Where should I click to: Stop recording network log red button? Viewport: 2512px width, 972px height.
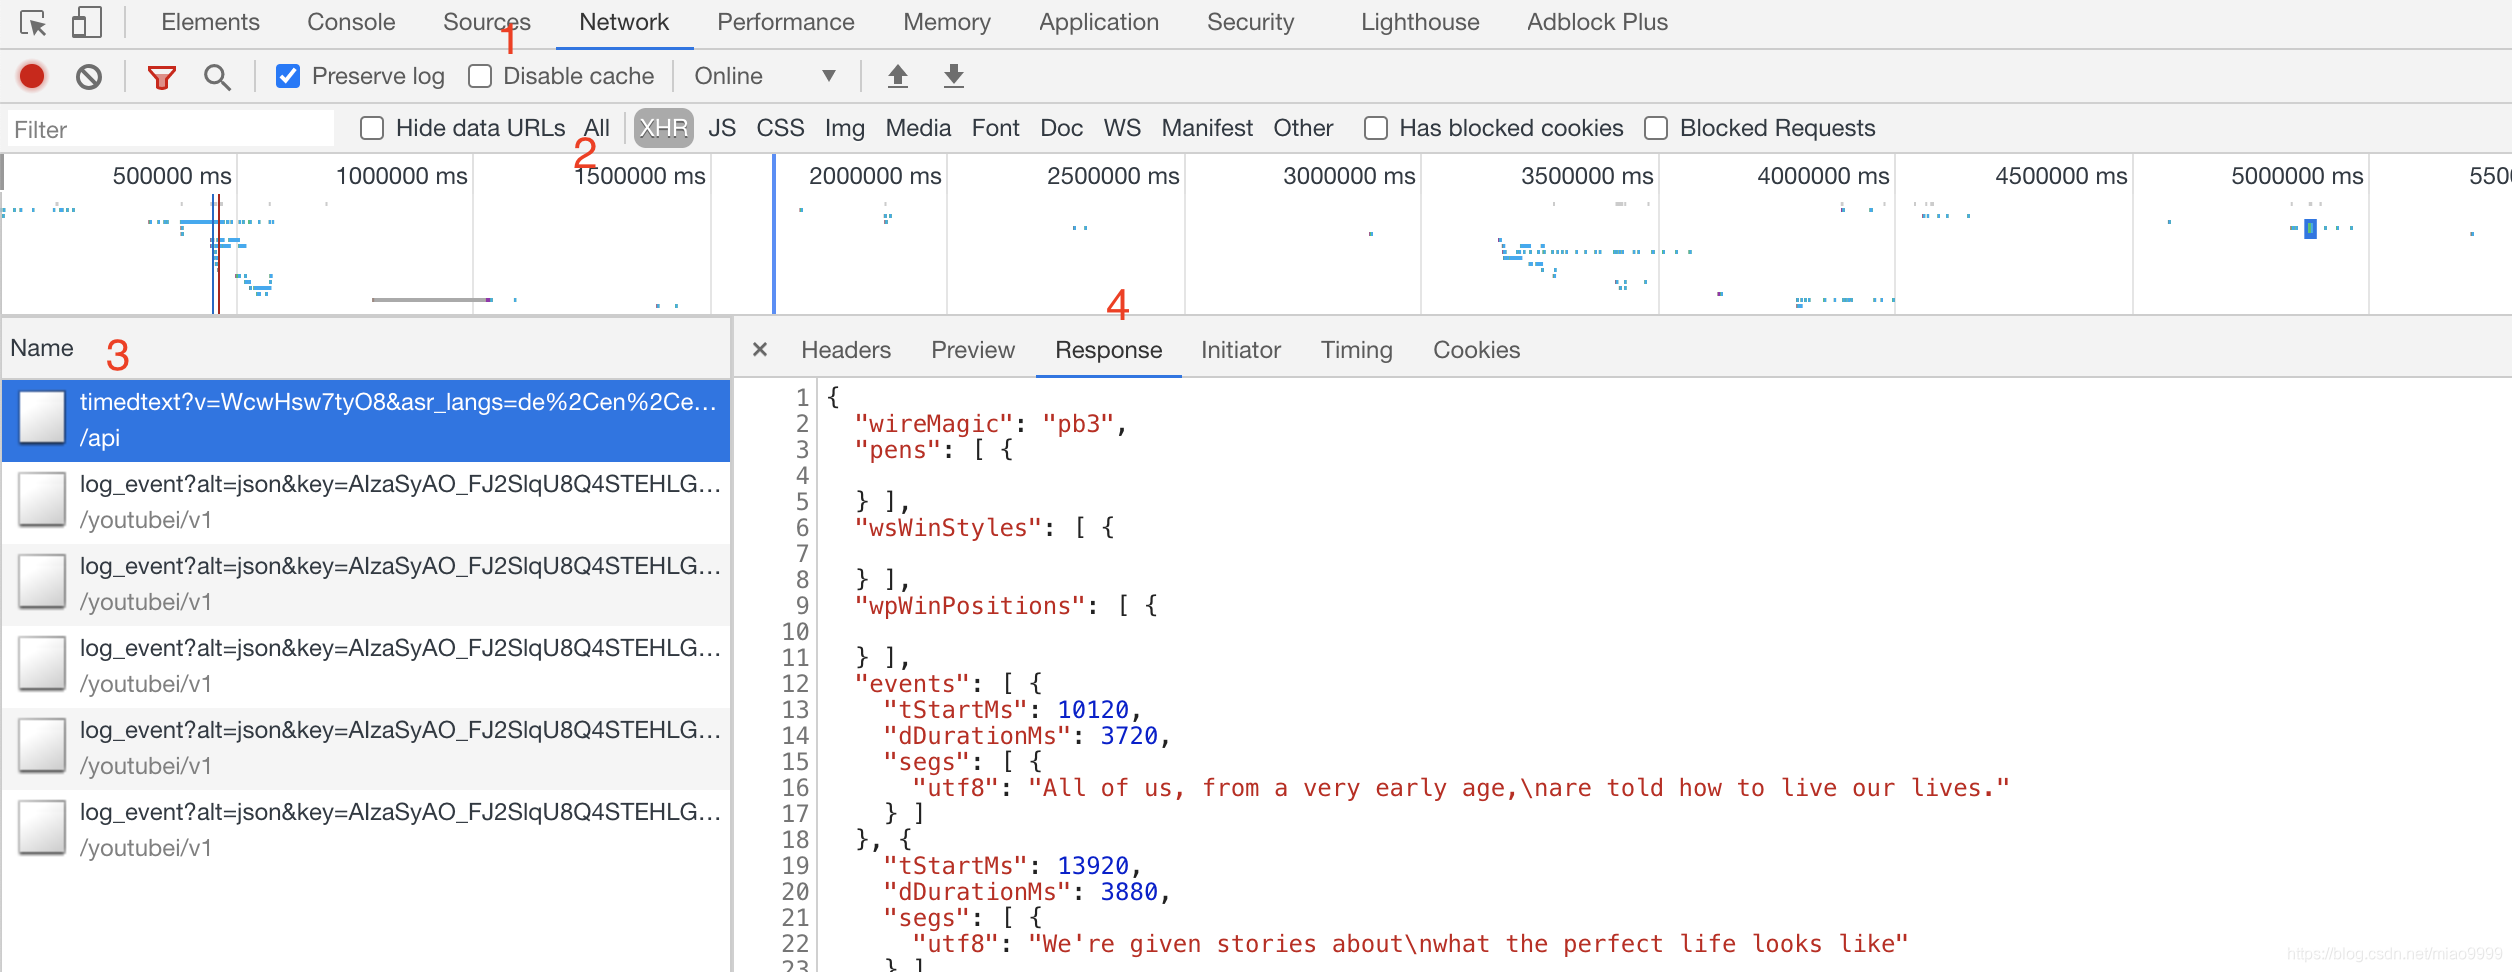pos(32,76)
